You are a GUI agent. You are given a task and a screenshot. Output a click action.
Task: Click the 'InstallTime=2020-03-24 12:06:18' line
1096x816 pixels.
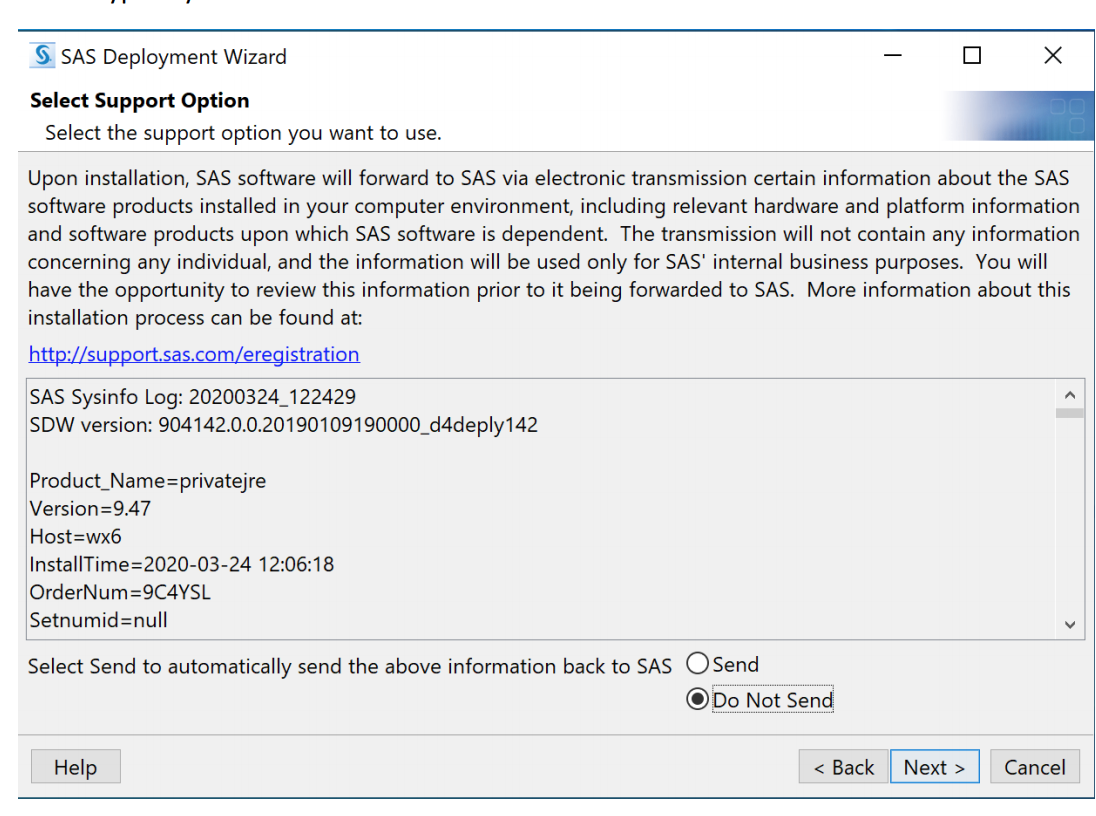(182, 564)
